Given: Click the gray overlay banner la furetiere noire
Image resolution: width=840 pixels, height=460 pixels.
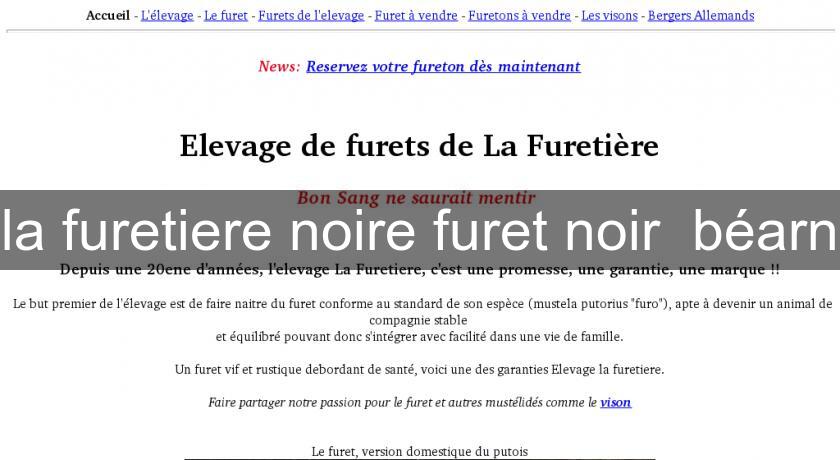Looking at the screenshot, I should (419, 232).
